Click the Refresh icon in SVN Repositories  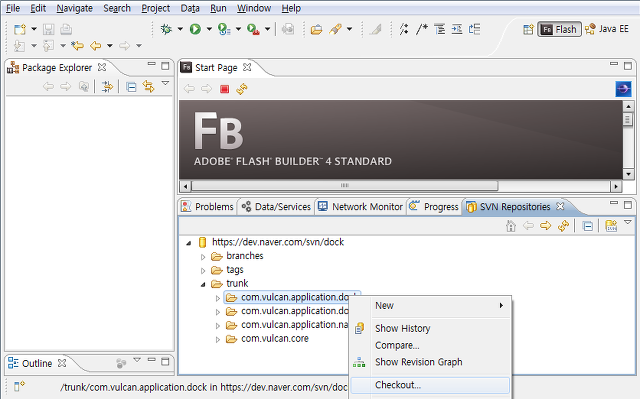click(563, 226)
